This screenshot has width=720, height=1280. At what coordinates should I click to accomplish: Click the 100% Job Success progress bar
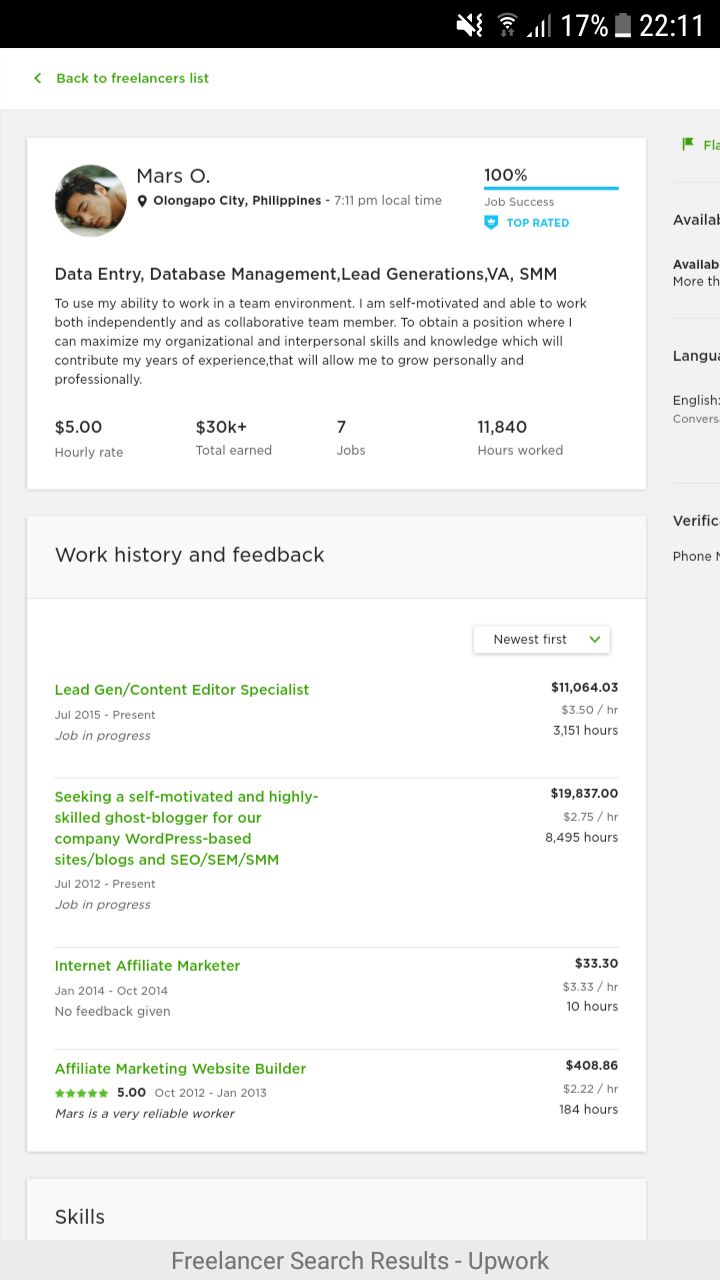tap(551, 188)
